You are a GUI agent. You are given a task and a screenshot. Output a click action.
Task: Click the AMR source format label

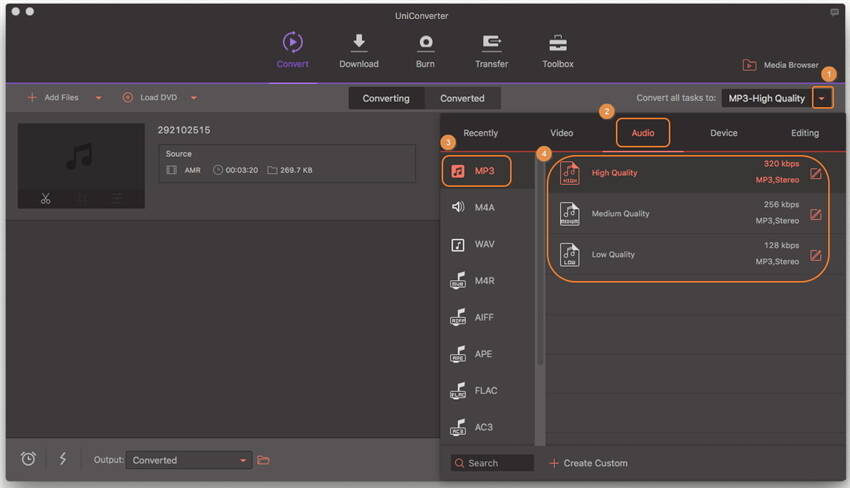tap(192, 170)
